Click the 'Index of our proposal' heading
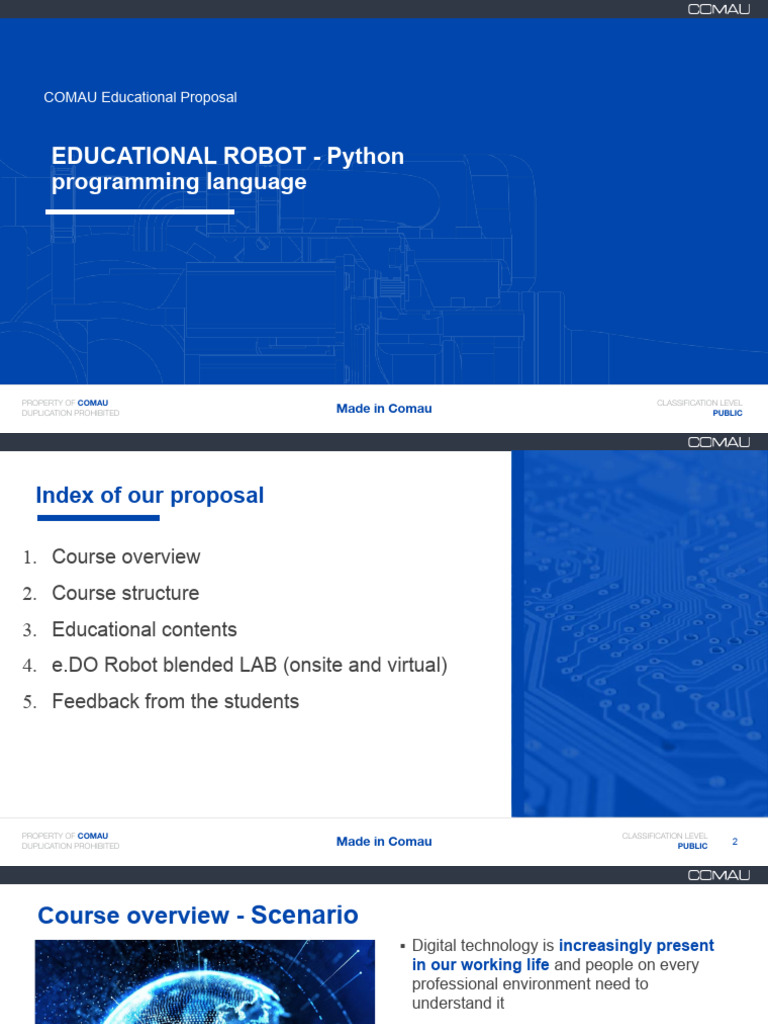The height and width of the screenshot is (1024, 768). [x=150, y=495]
